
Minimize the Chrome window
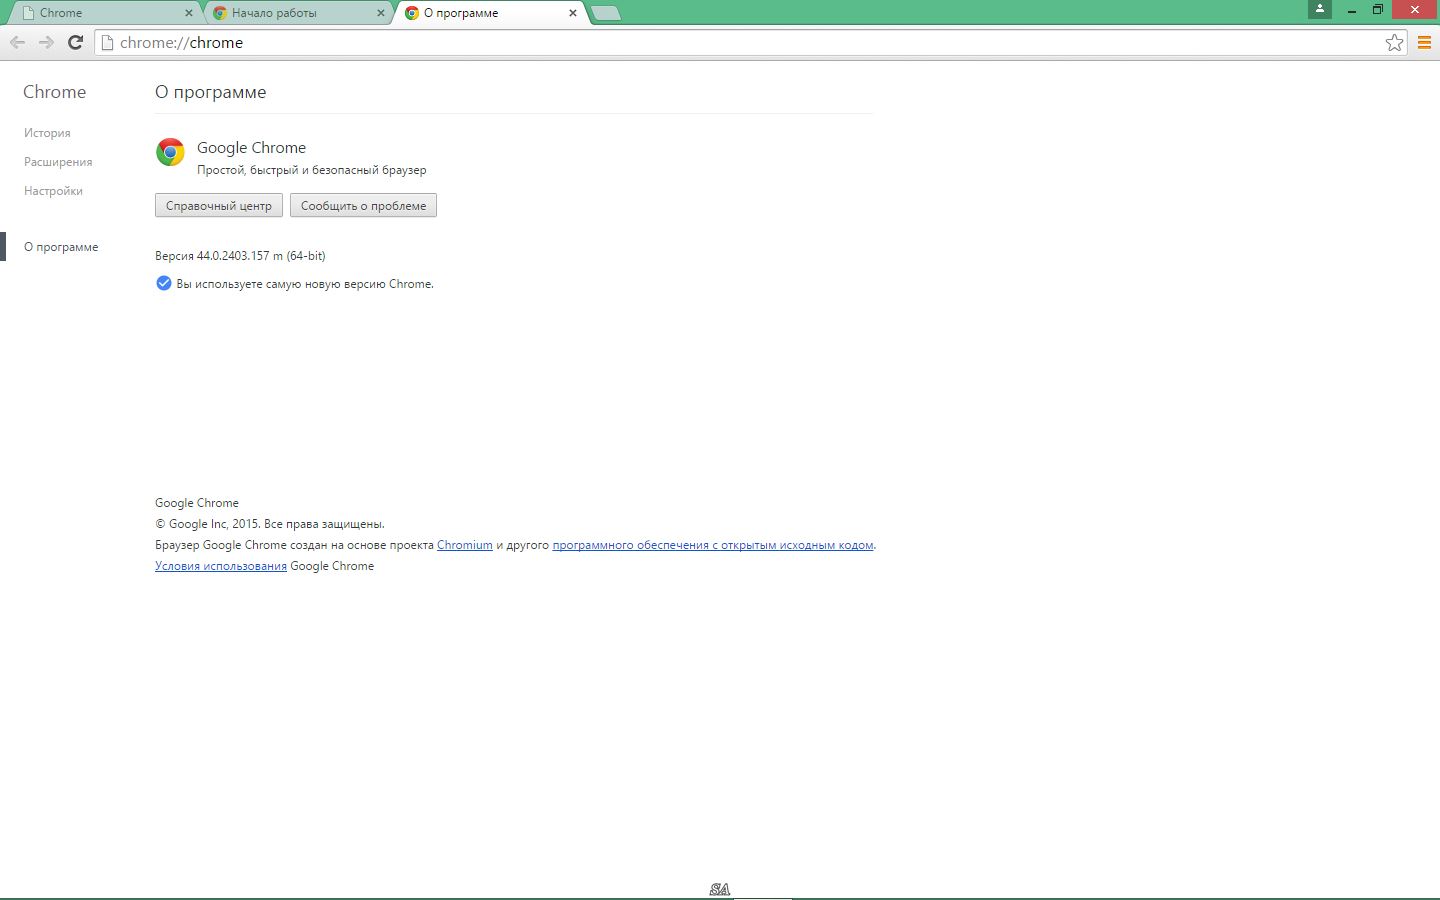pyautogui.click(x=1352, y=9)
